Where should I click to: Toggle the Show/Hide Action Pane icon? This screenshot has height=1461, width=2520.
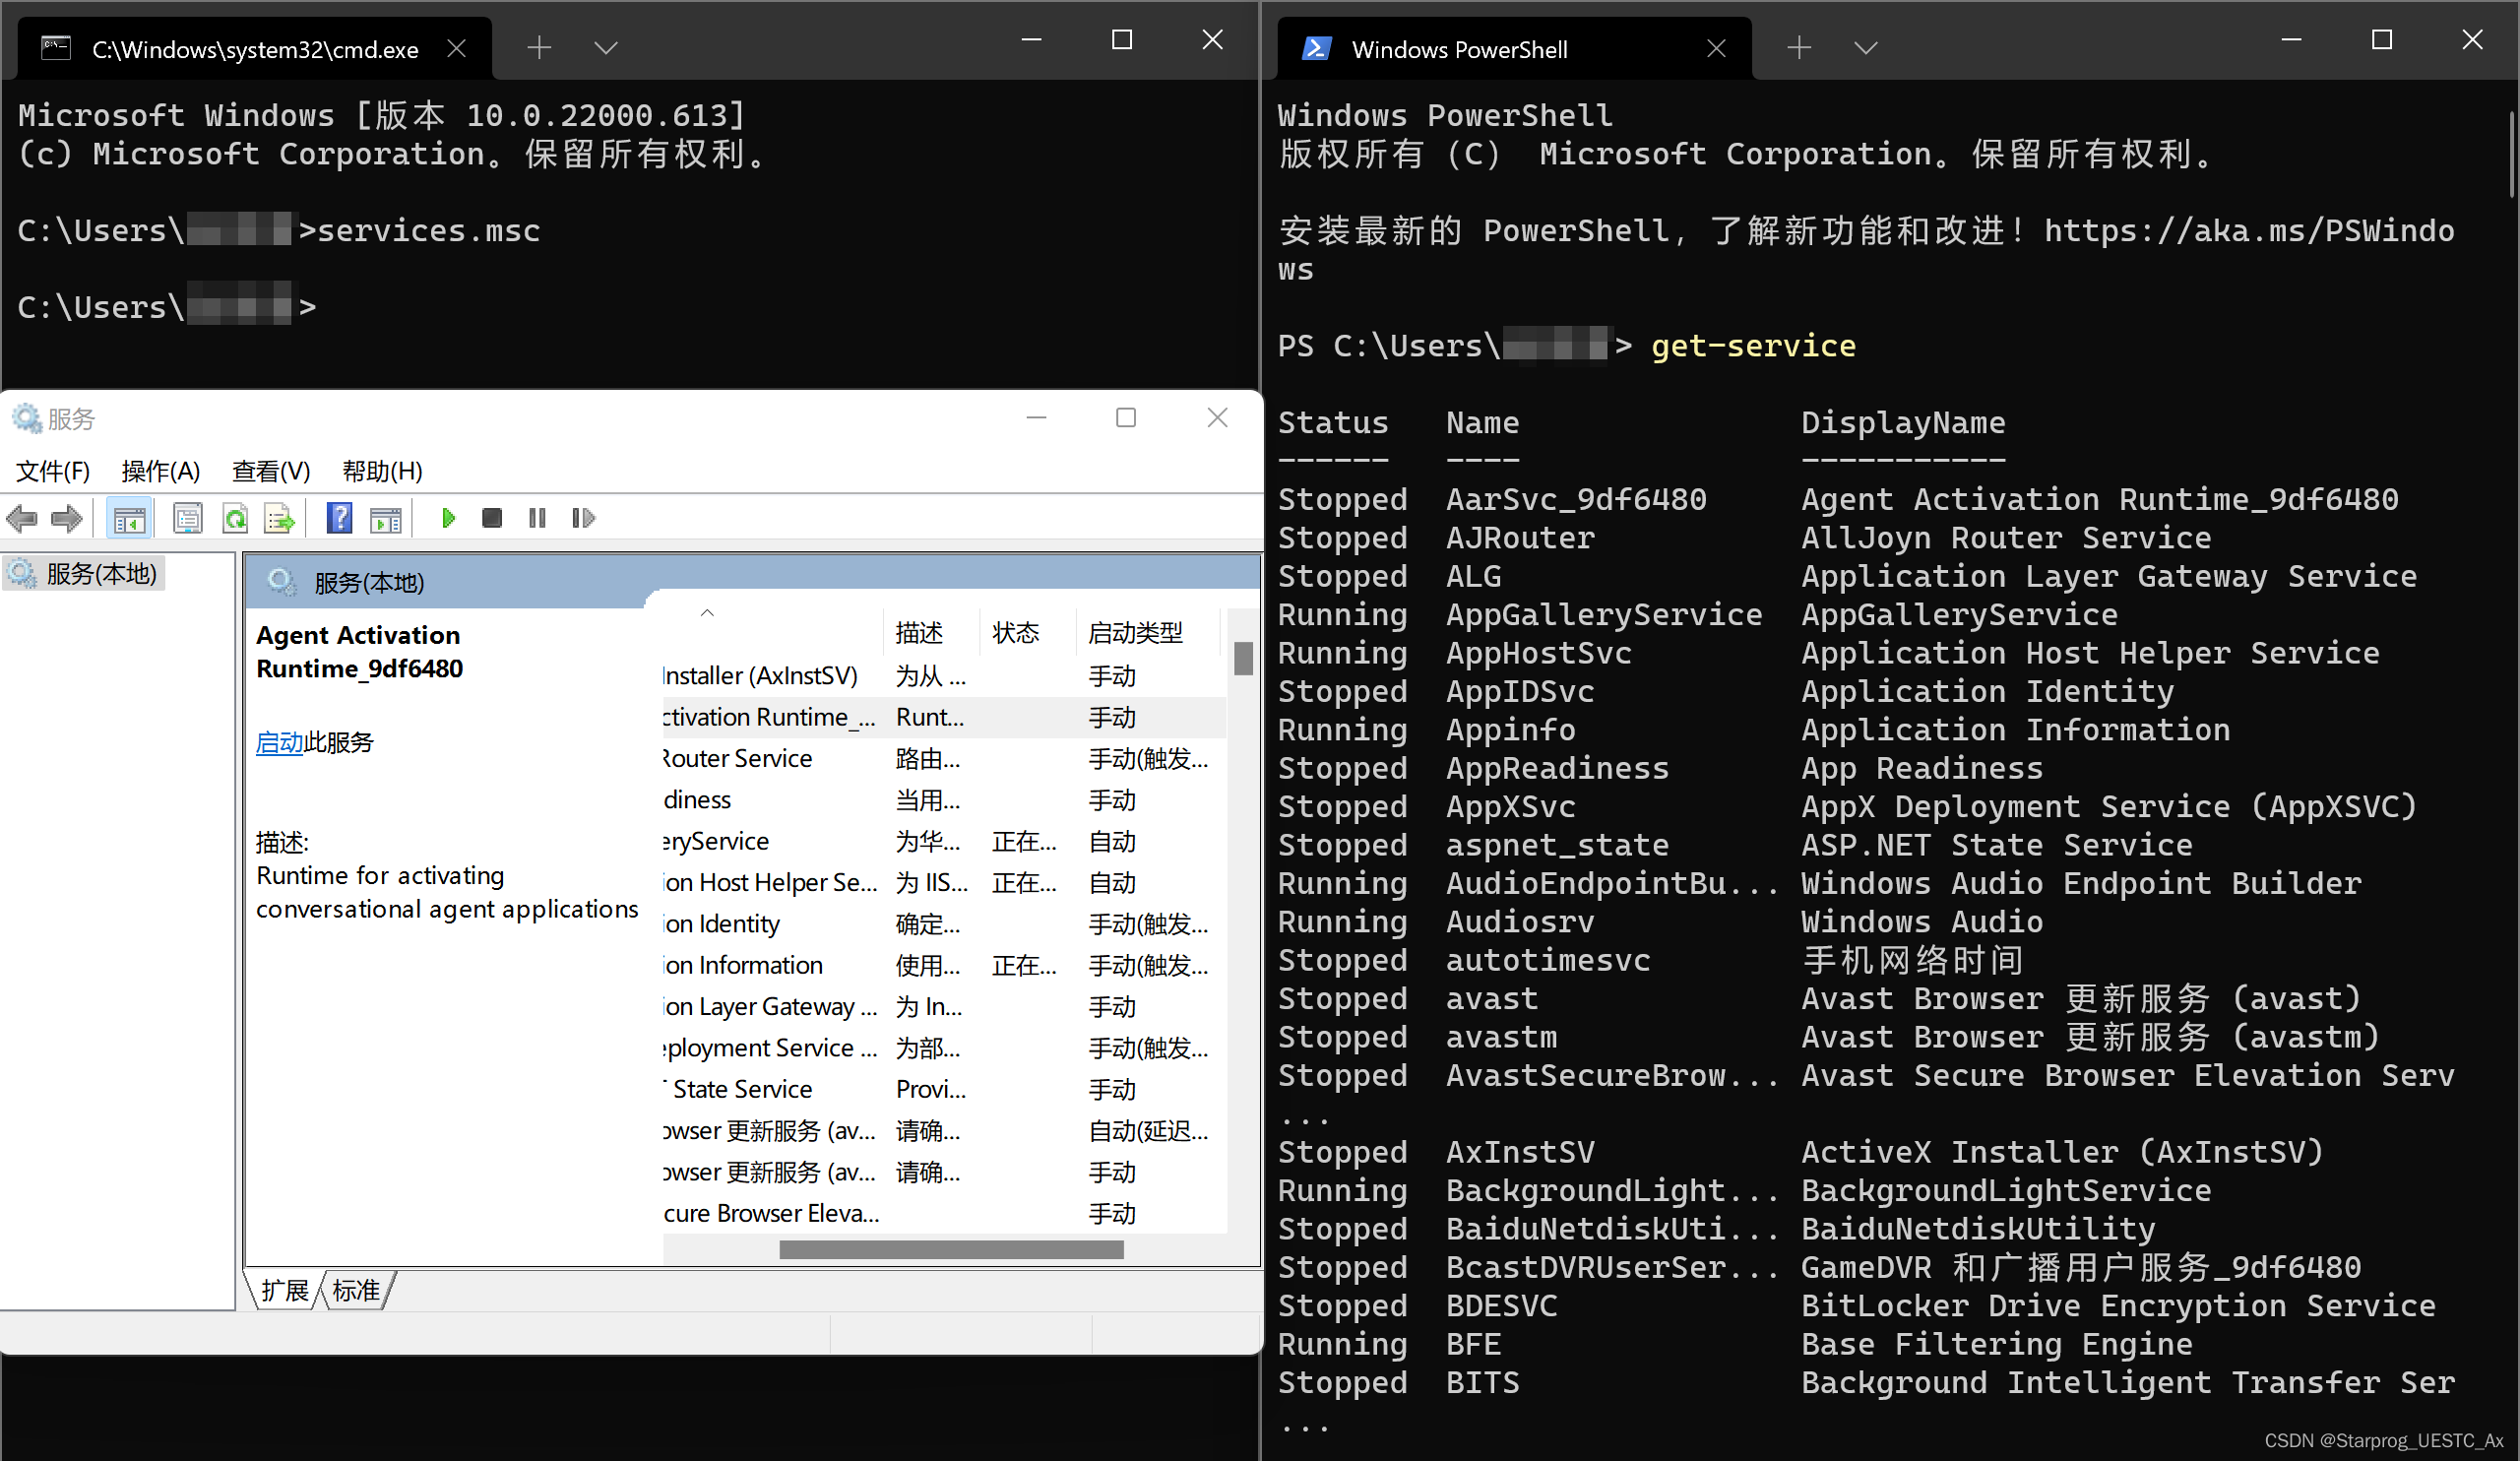[385, 518]
